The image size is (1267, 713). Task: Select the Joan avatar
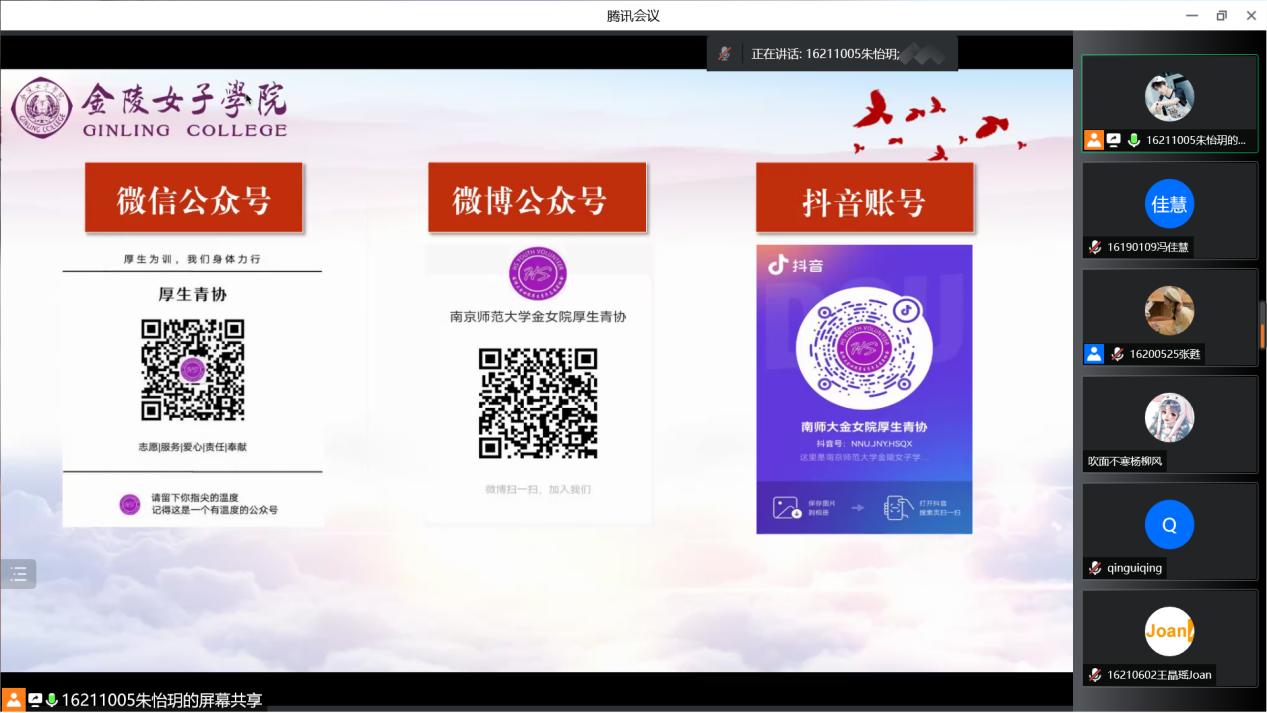click(1169, 632)
